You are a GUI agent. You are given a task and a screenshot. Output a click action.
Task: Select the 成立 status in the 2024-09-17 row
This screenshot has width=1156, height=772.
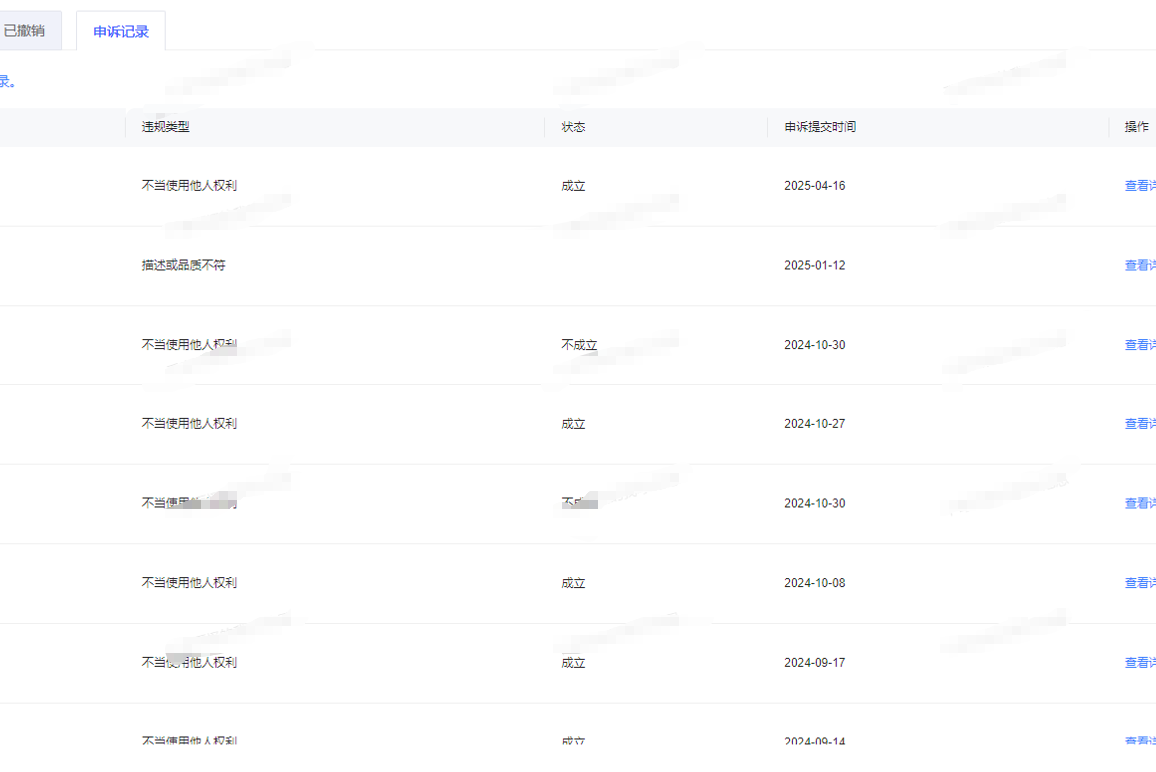pyautogui.click(x=573, y=662)
